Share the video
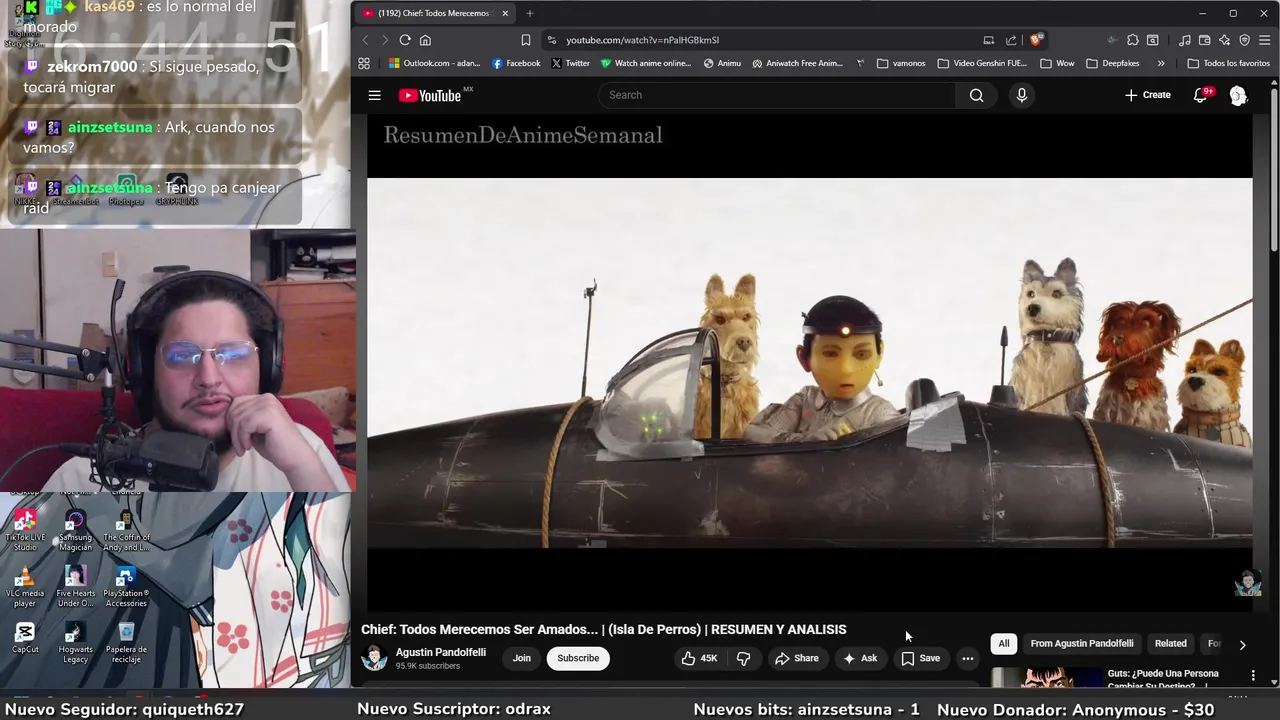The image size is (1280, 720). pyautogui.click(x=796, y=658)
